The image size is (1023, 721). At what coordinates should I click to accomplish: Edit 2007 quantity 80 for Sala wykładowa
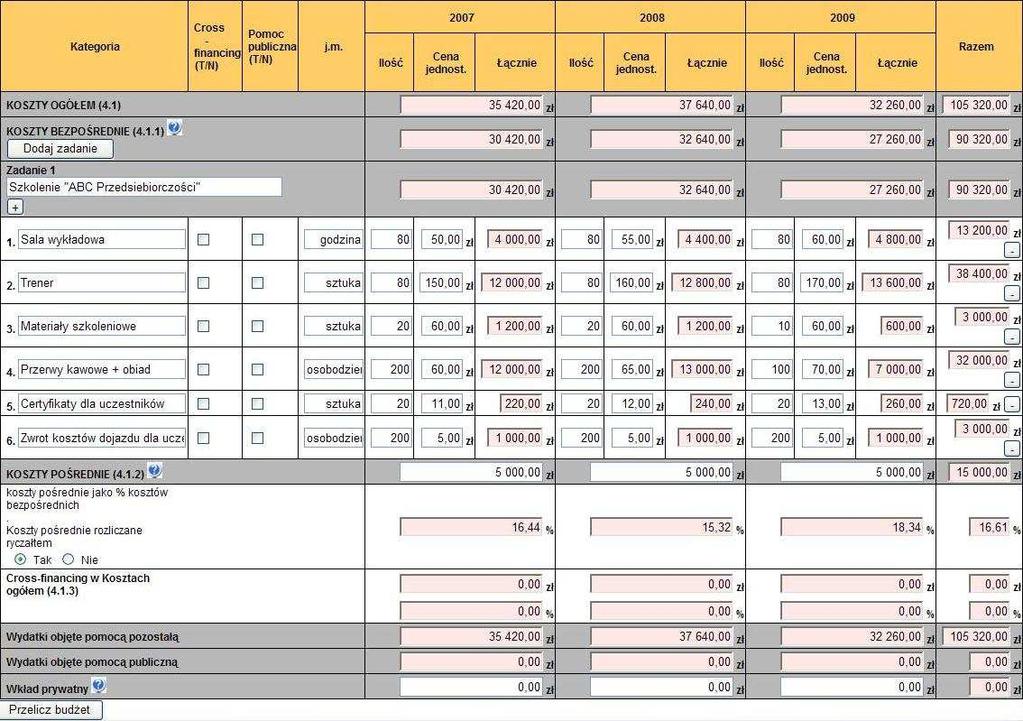point(391,239)
